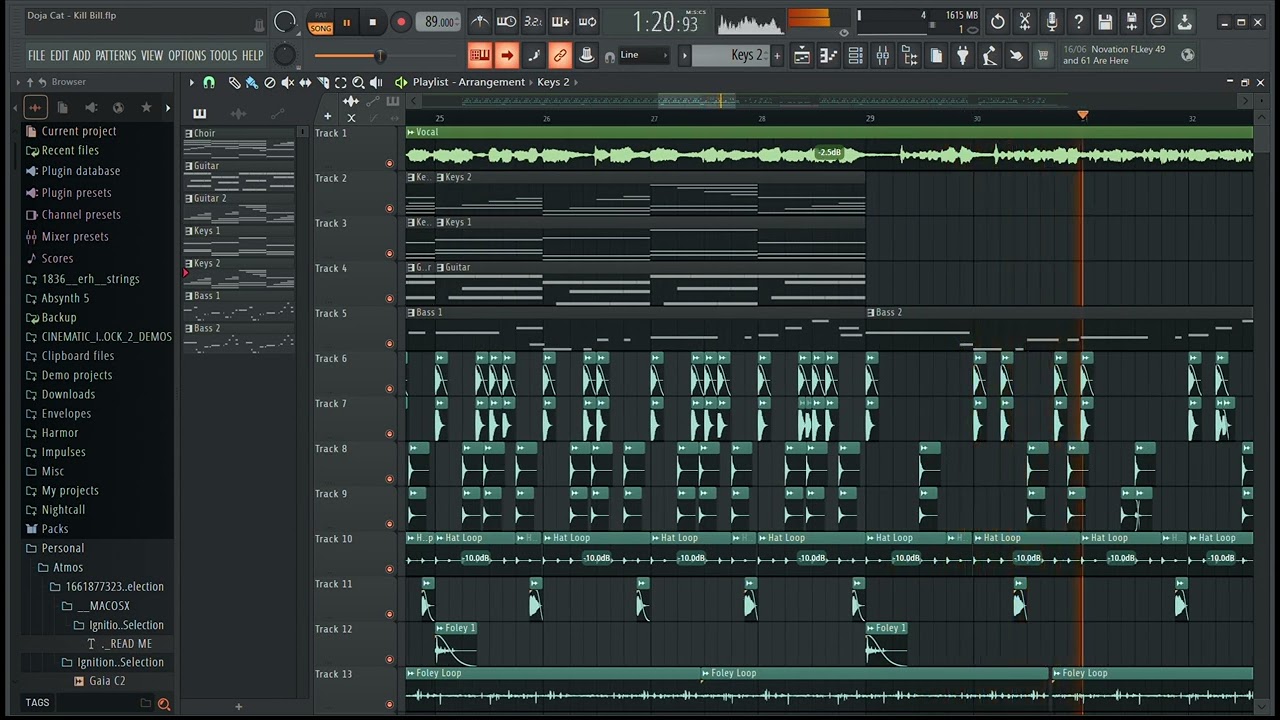Screen dimensions: 1280x720
Task: Switch to PAT mode
Action: tap(320, 16)
